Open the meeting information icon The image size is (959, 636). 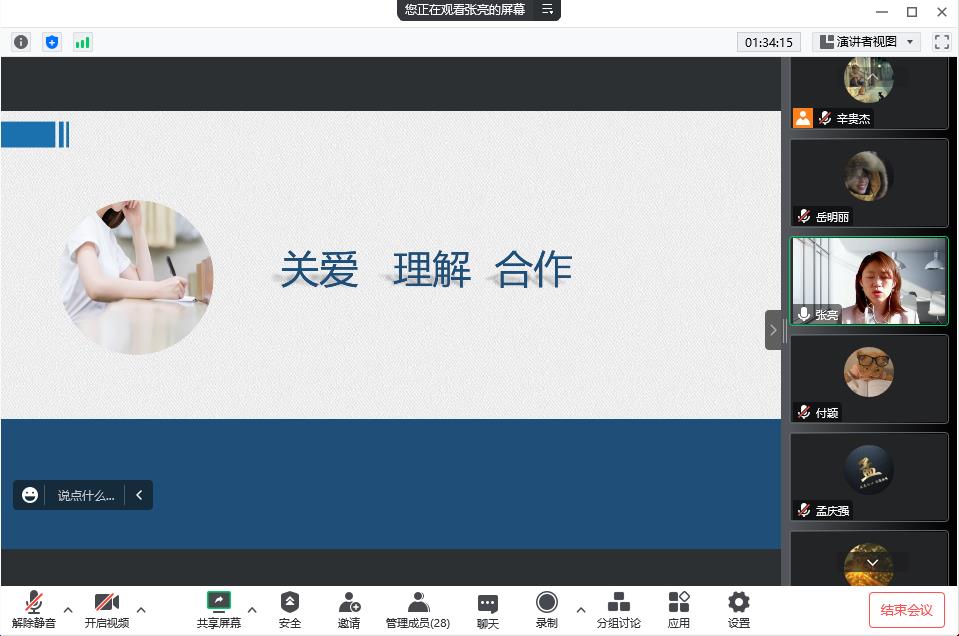[21, 42]
